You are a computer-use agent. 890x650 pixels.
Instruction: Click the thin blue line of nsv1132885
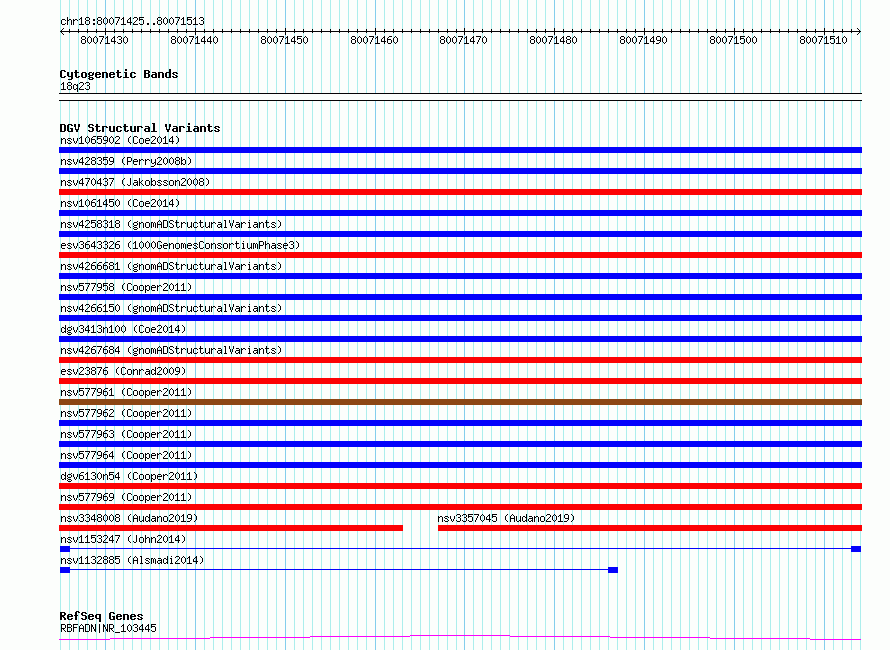[339, 570]
